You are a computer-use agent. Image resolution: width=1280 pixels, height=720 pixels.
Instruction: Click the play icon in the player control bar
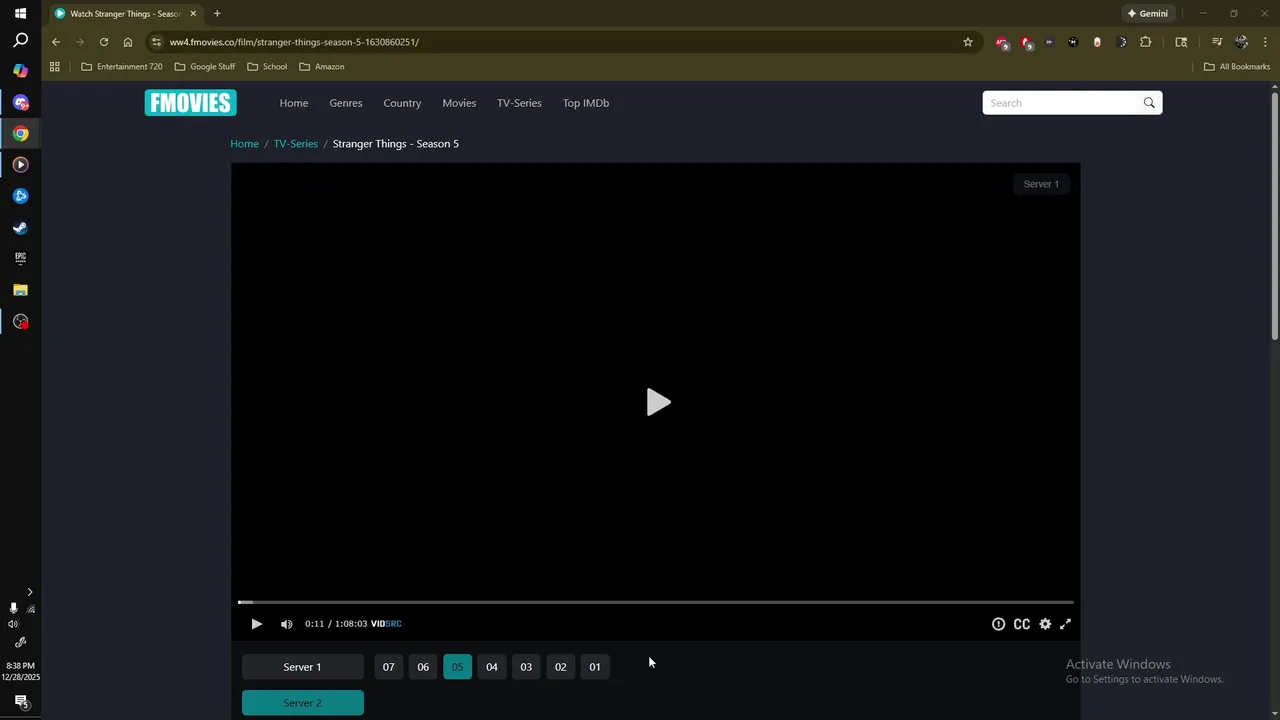(x=256, y=624)
